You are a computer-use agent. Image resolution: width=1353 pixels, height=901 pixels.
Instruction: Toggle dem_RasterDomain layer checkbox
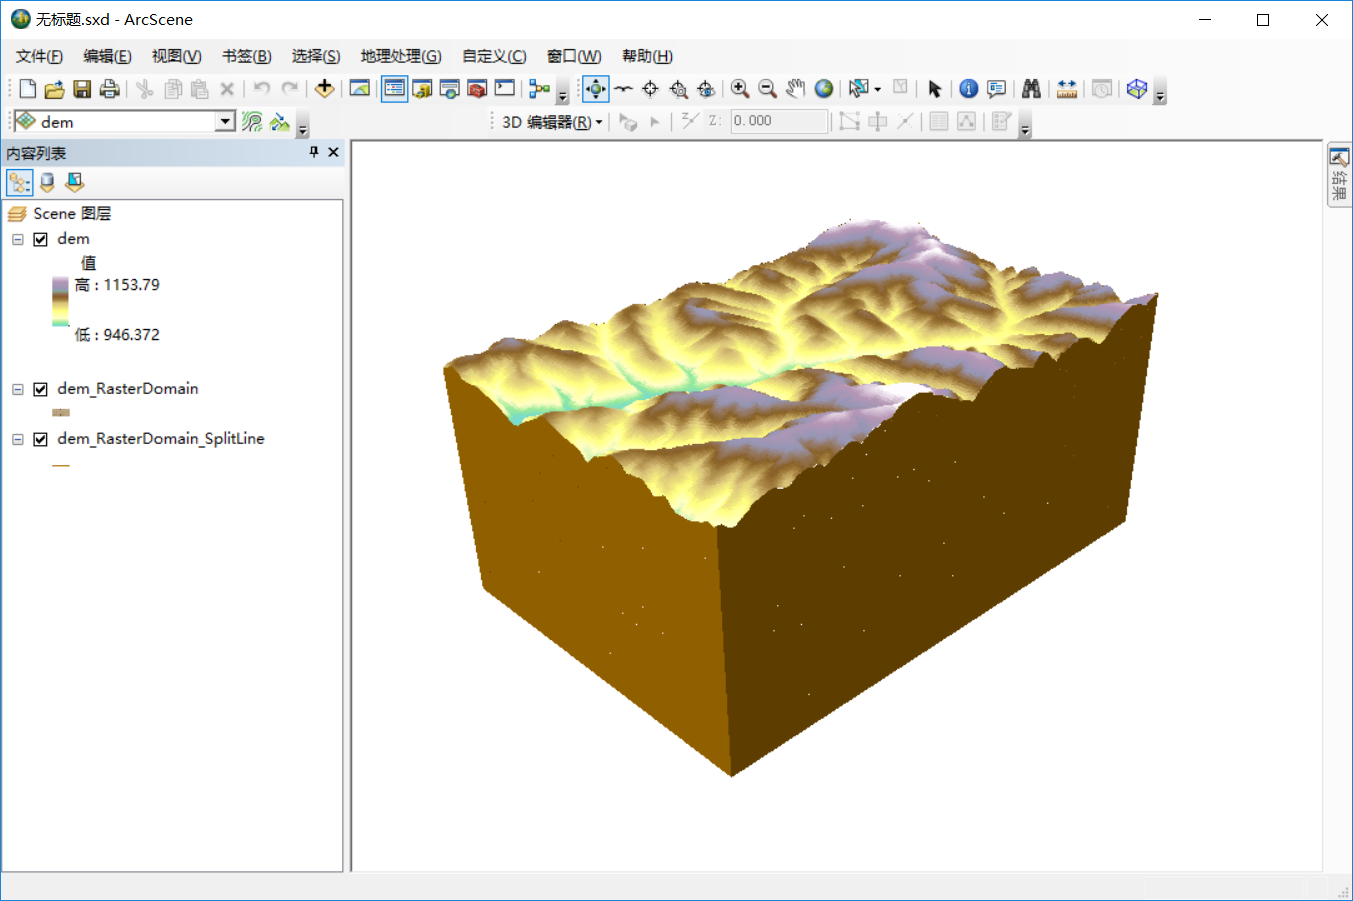(41, 389)
